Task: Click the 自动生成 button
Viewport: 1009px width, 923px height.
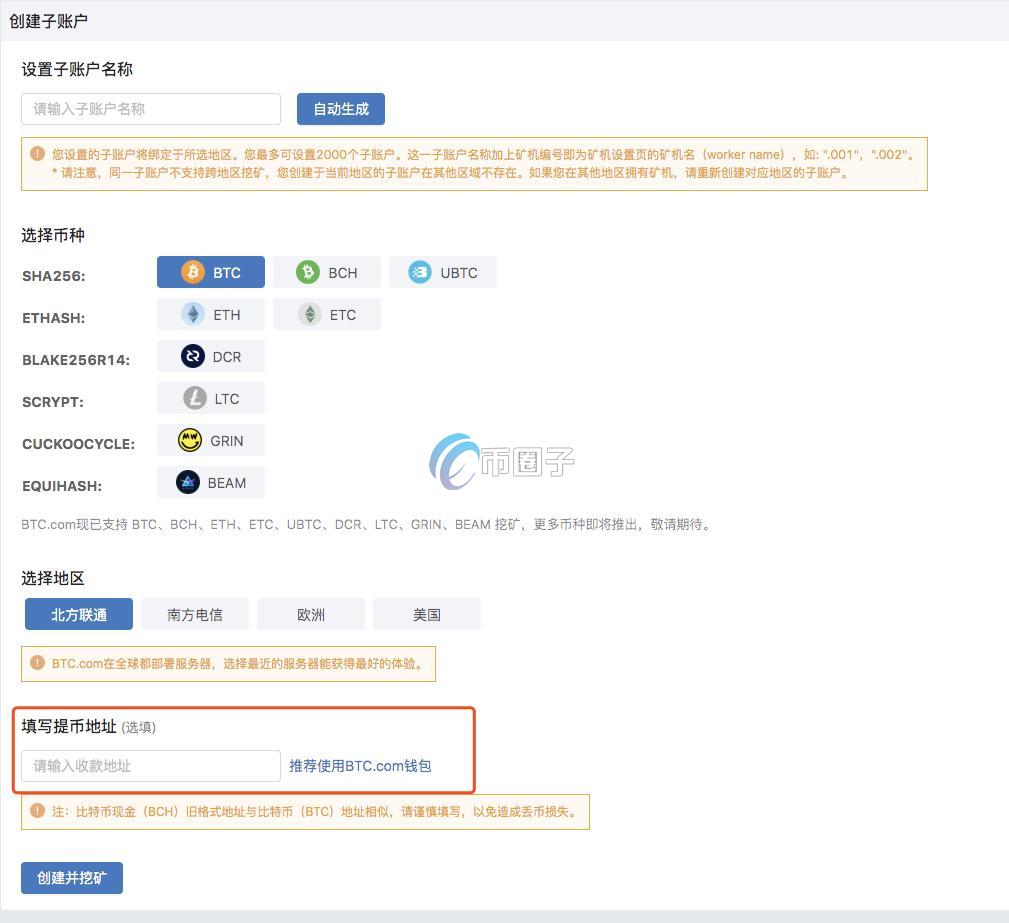Action: [x=340, y=109]
